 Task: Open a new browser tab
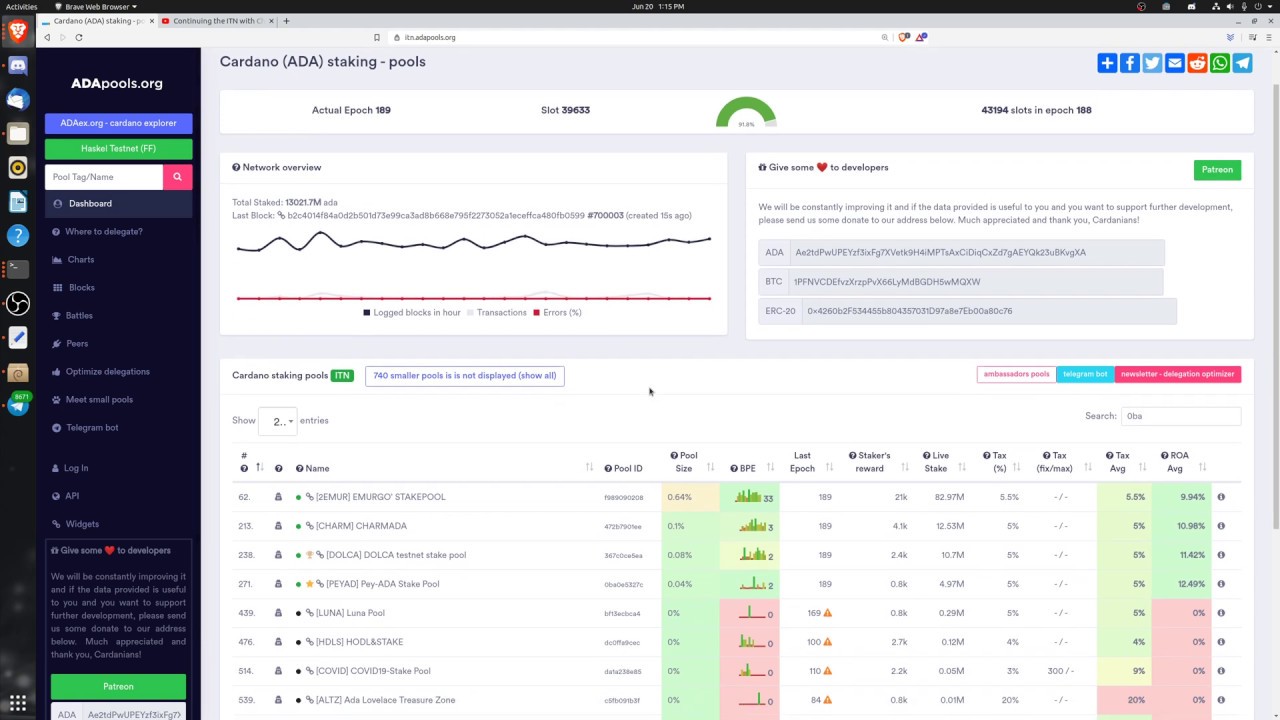286,21
